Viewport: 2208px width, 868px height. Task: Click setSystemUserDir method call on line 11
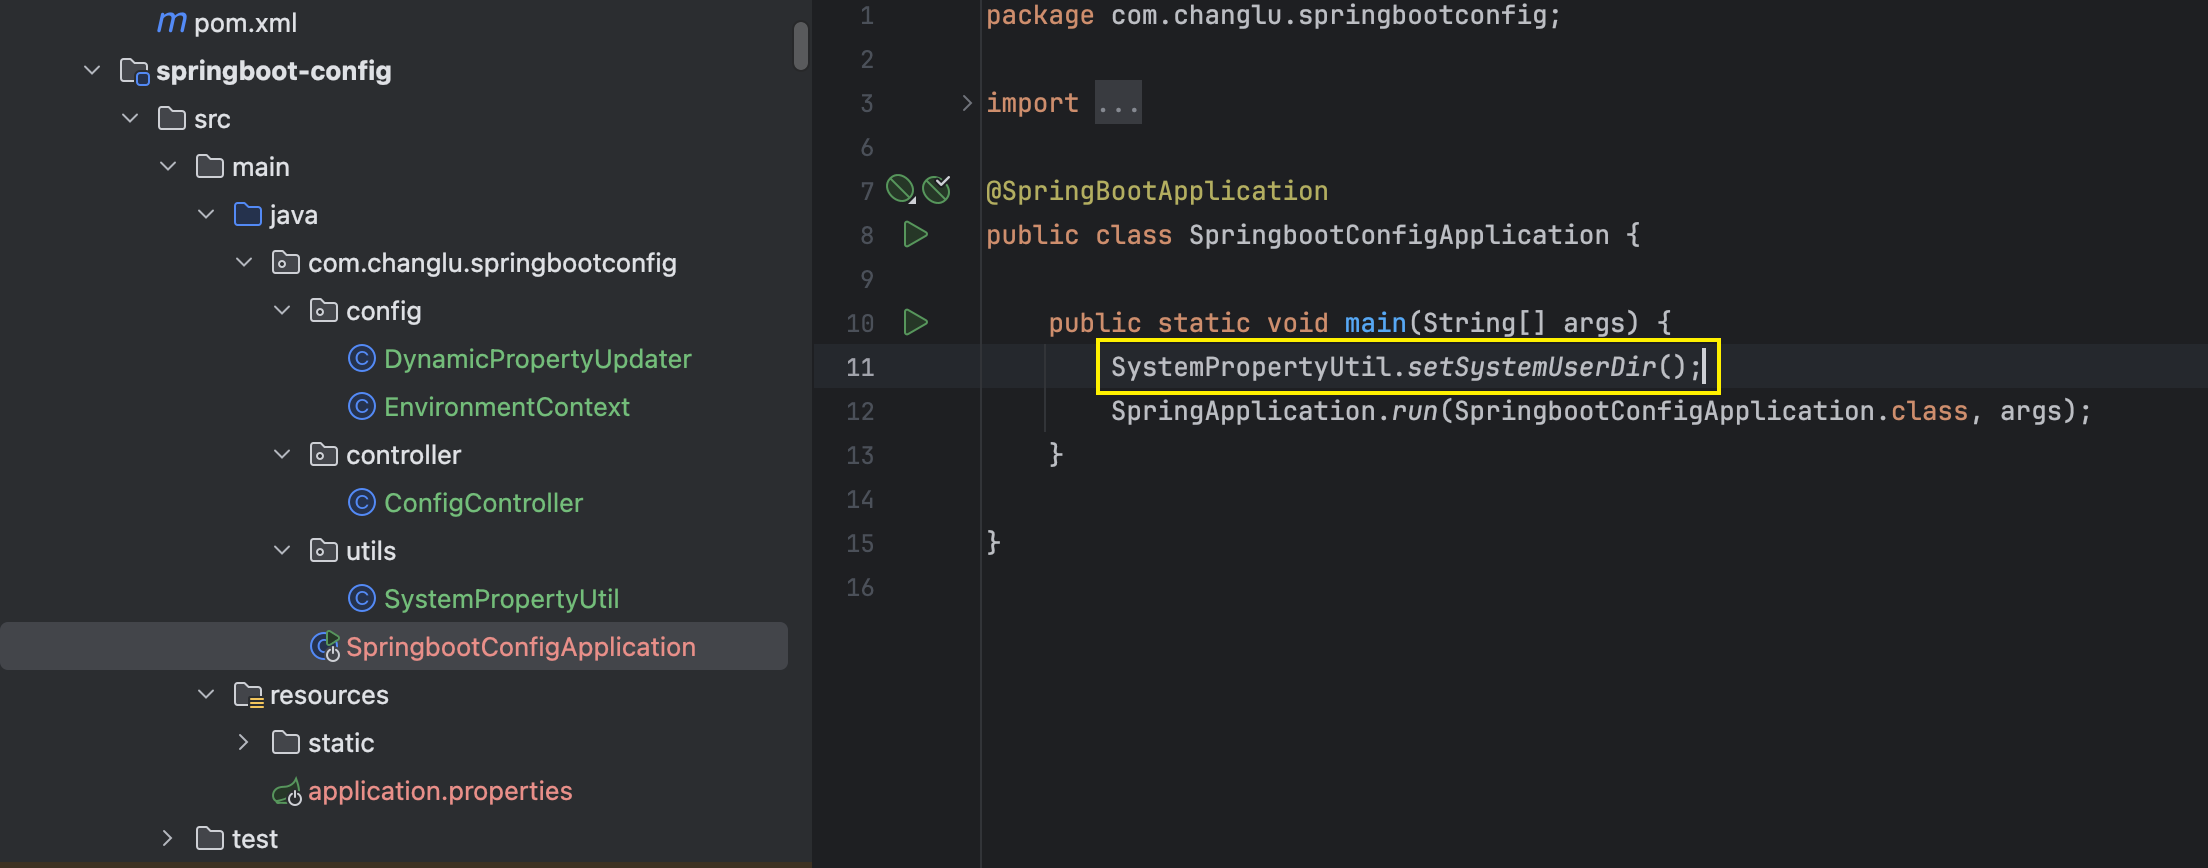[1532, 367]
